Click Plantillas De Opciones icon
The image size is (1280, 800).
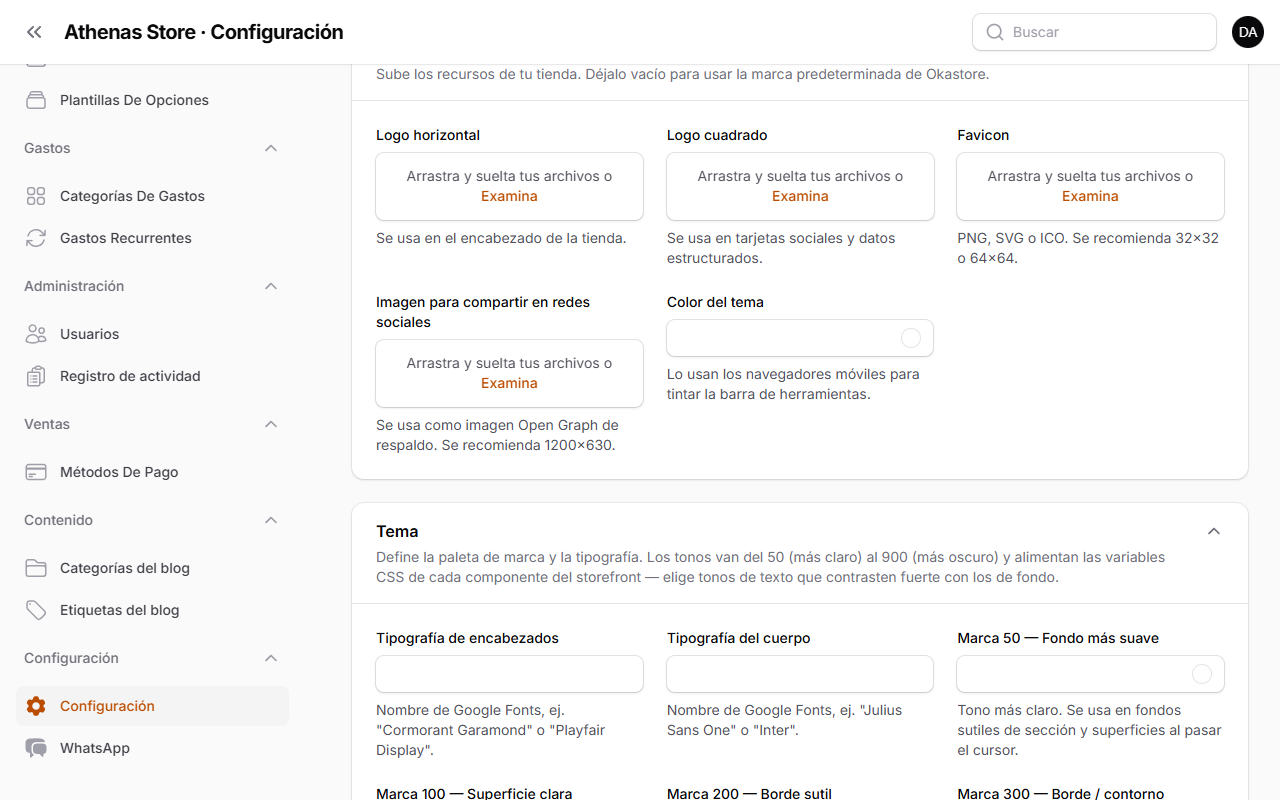tap(36, 100)
